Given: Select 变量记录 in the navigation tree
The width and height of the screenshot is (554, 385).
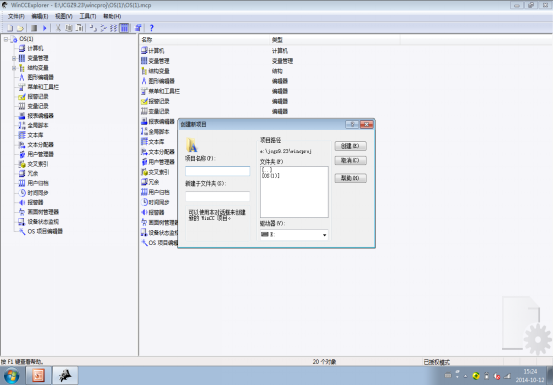Looking at the screenshot, I should click(x=38, y=106).
